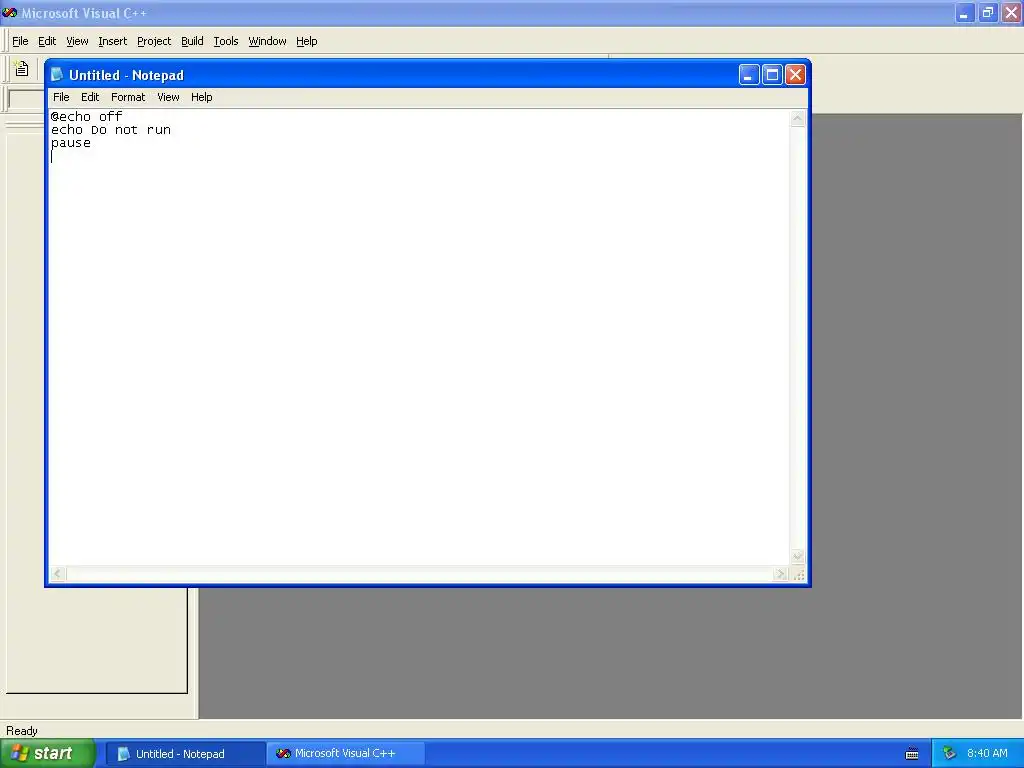The image size is (1024, 768).
Task: Open Notepad's File menu
Action: click(x=61, y=97)
